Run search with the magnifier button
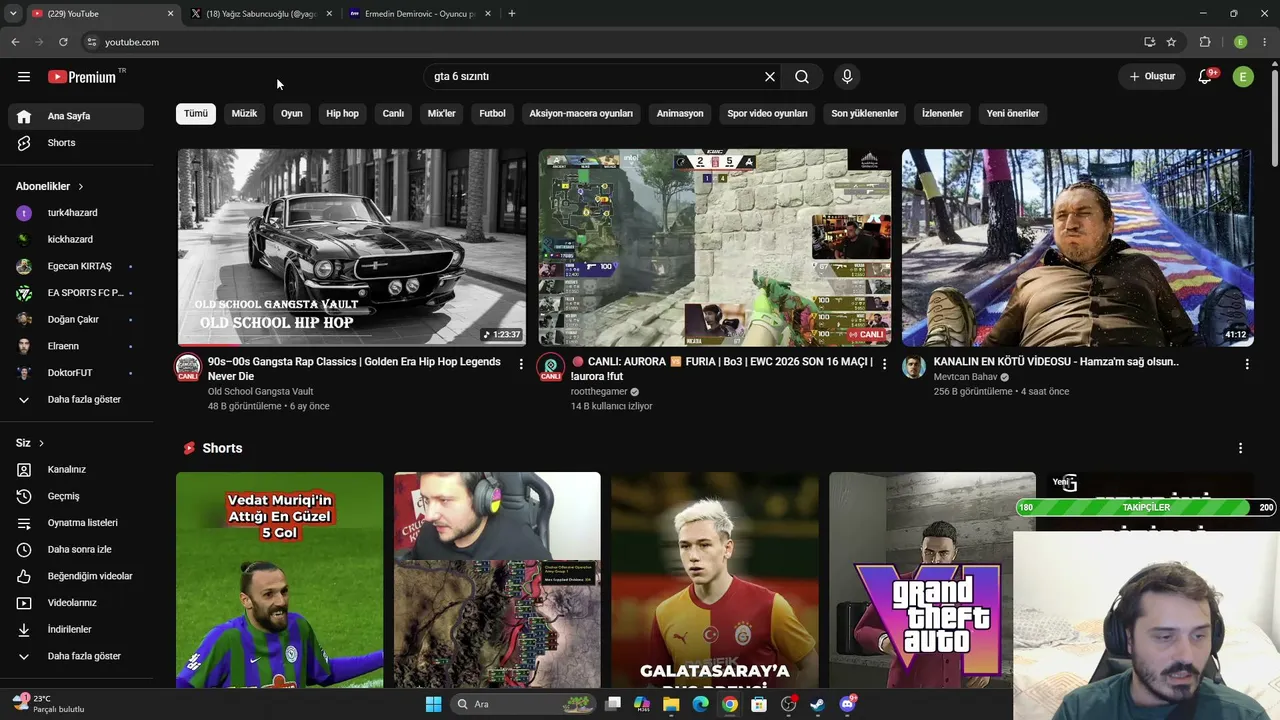Image resolution: width=1280 pixels, height=720 pixels. click(x=802, y=77)
